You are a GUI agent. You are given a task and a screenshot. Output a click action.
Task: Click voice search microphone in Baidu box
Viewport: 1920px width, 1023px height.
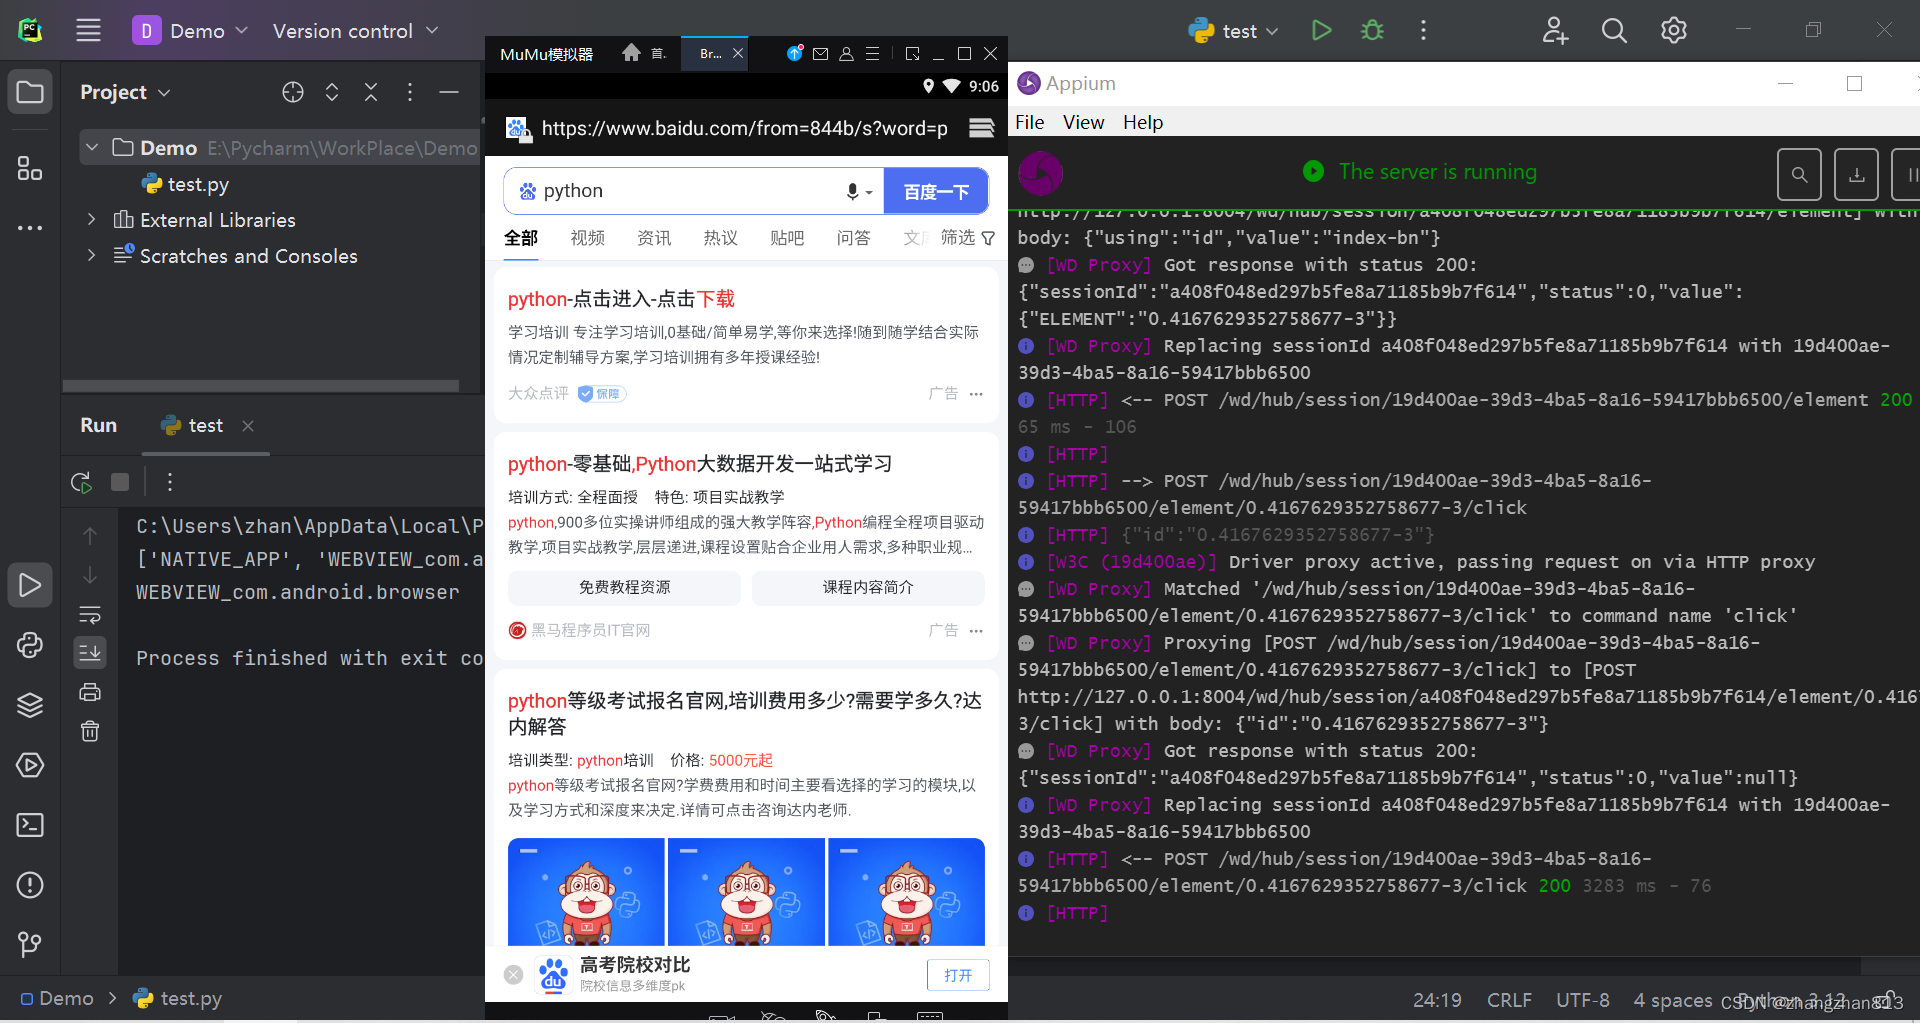[x=853, y=191]
